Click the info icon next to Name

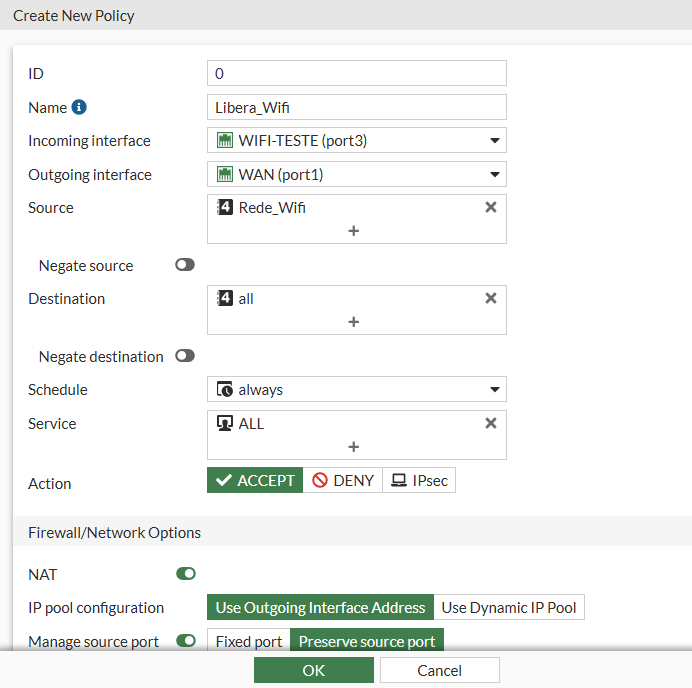(79, 107)
